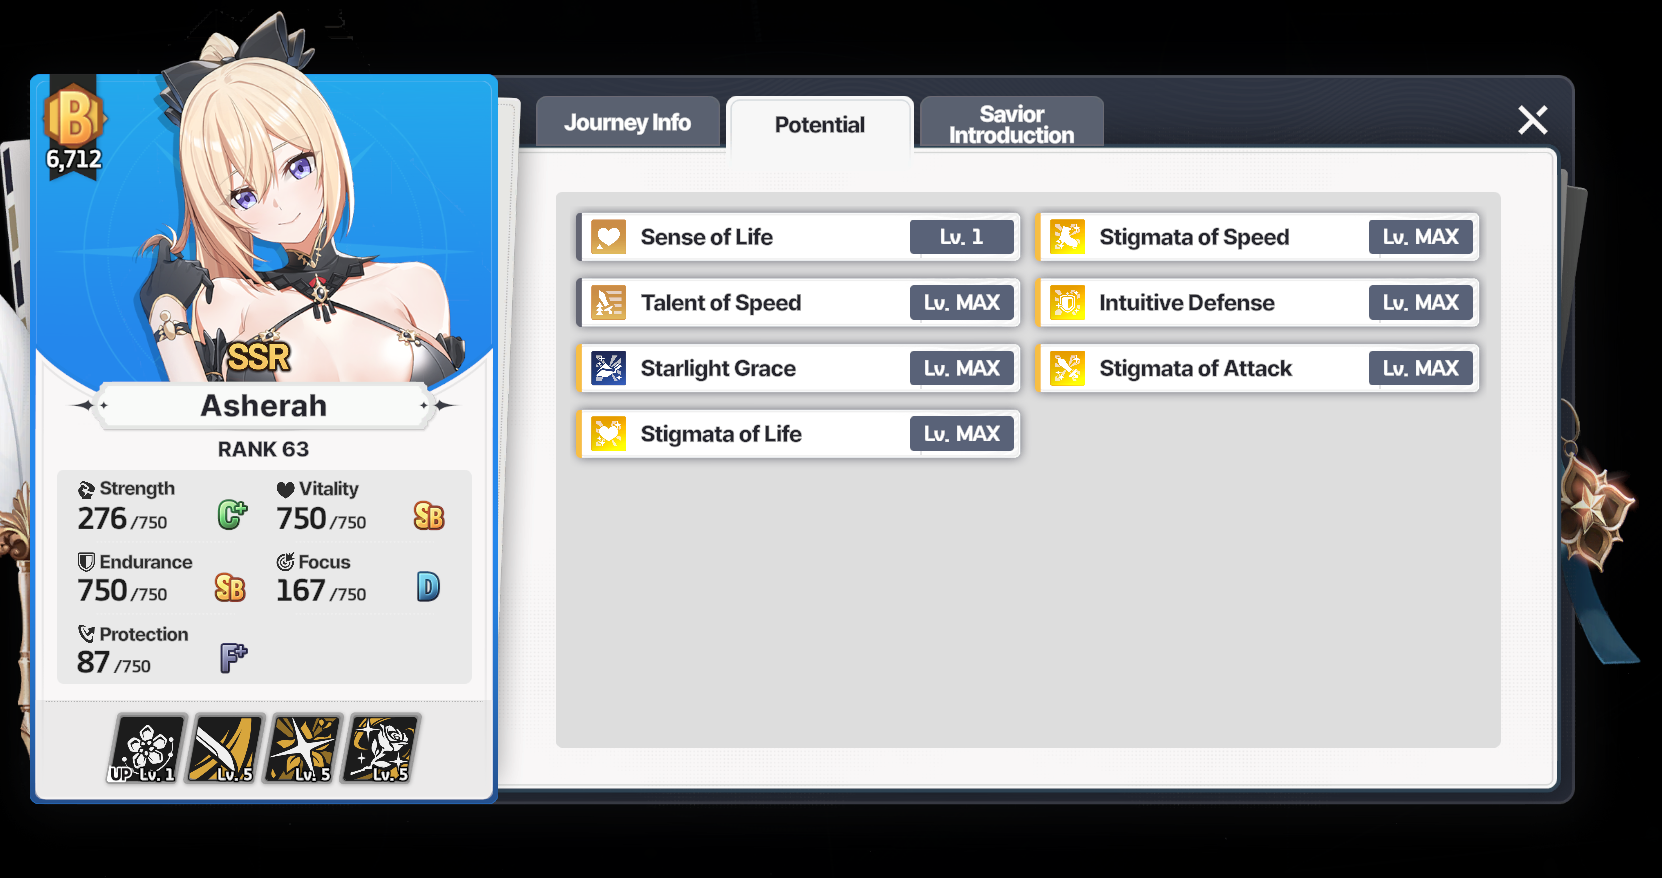This screenshot has width=1662, height=878.
Task: Click the Starlight Grace Lv. MAX badge
Action: 962,368
